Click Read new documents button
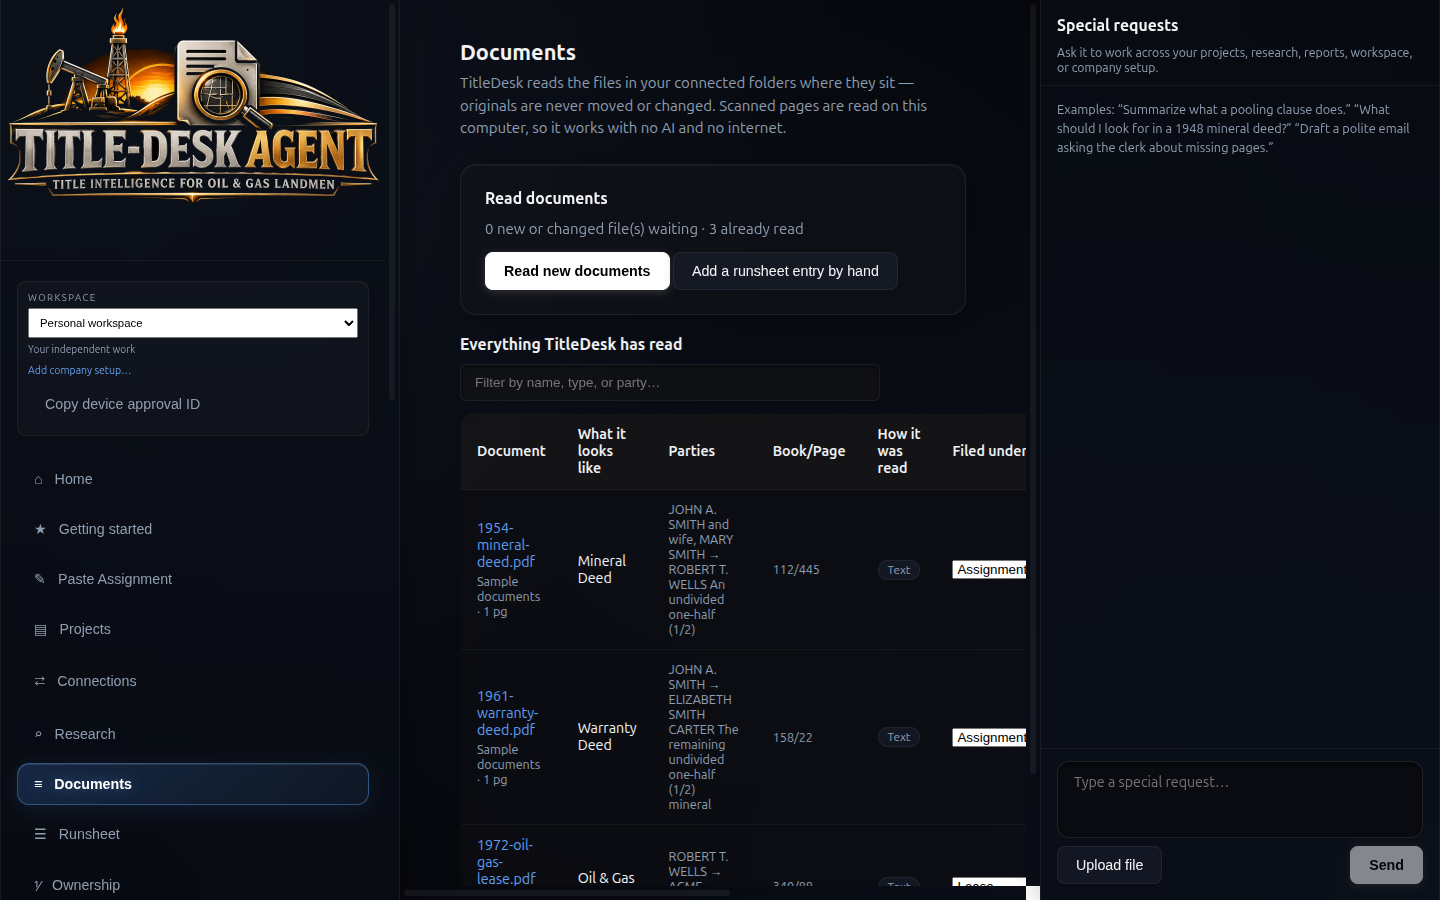 (x=577, y=271)
